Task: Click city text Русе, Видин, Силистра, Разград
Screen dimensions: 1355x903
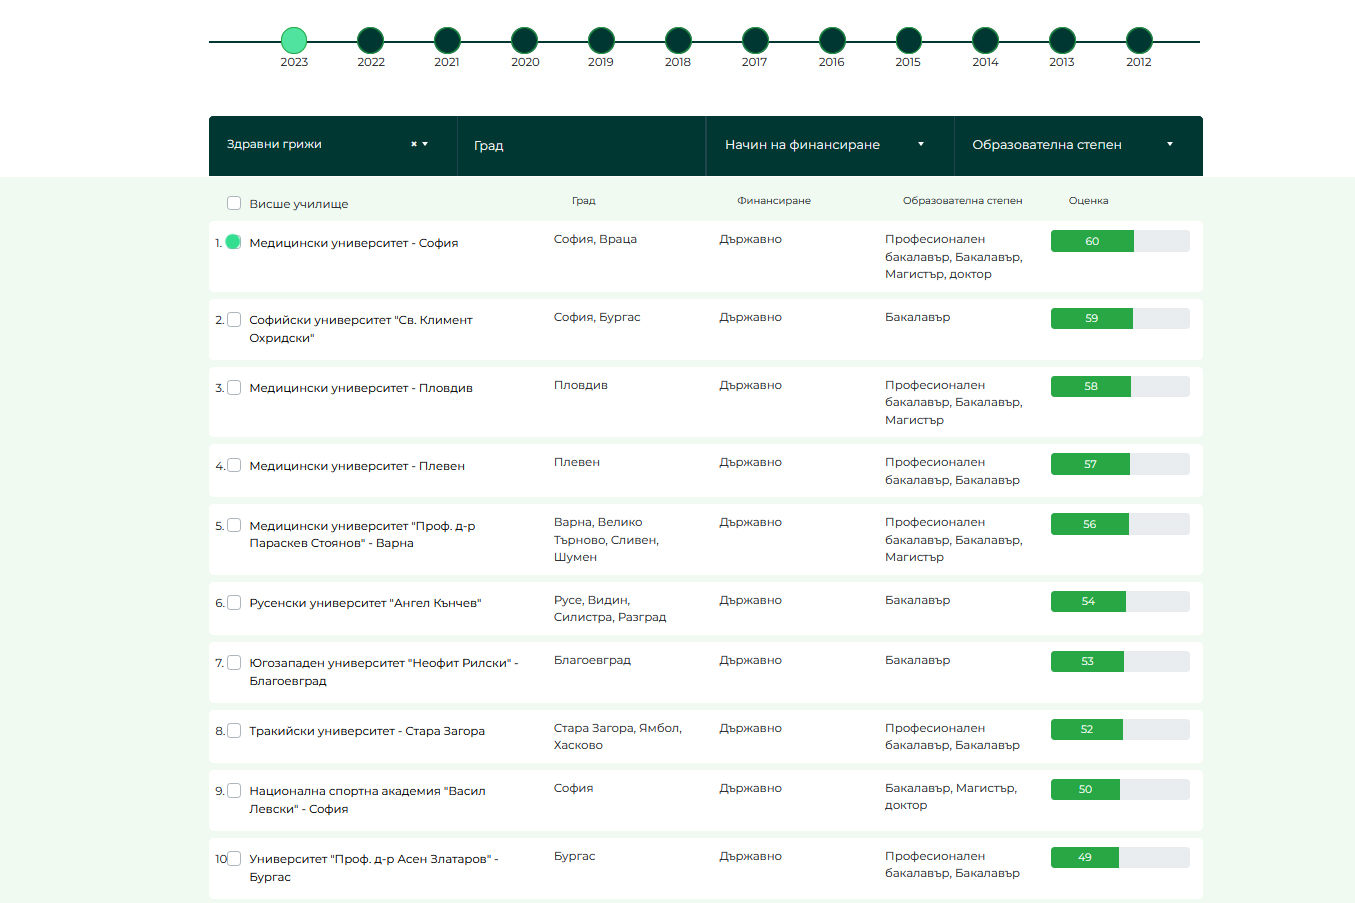Action: (610, 609)
